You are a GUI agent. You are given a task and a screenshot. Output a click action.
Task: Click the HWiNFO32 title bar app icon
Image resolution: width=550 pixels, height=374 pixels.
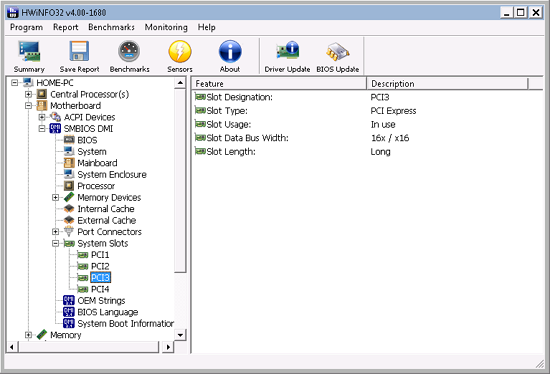pyautogui.click(x=13, y=12)
